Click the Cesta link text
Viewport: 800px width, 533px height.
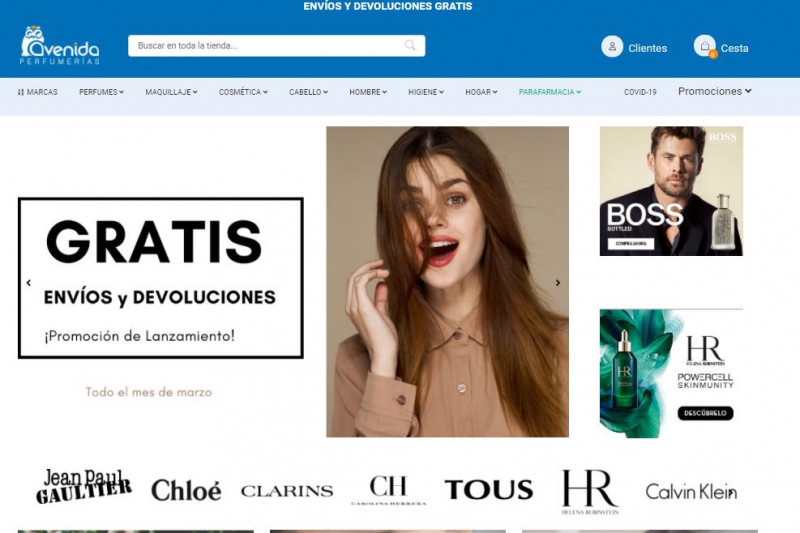735,48
